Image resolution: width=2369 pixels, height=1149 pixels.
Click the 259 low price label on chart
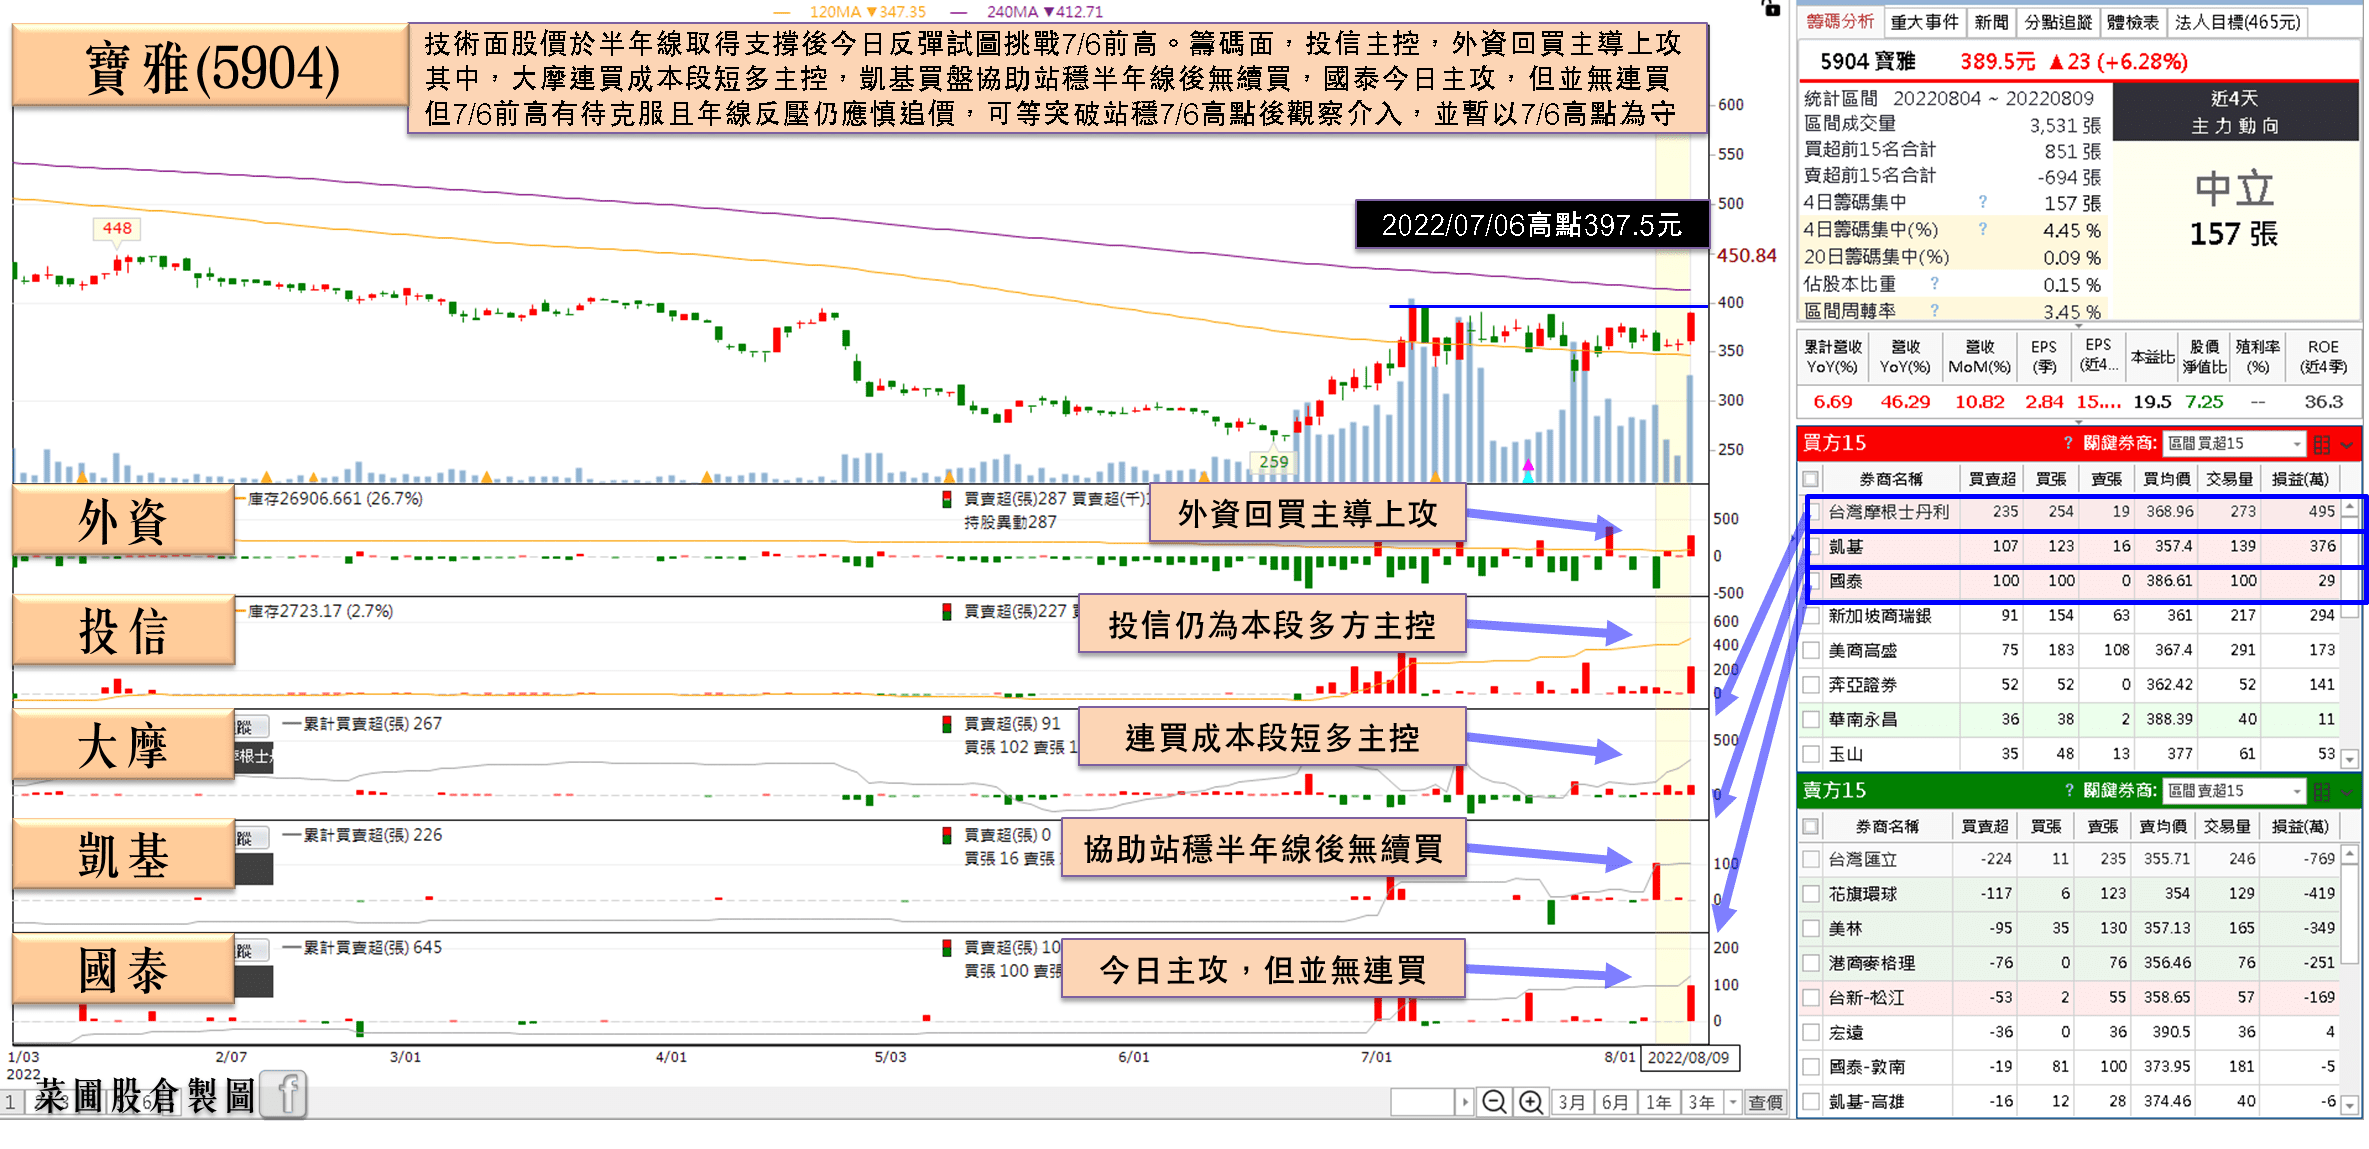(1273, 462)
